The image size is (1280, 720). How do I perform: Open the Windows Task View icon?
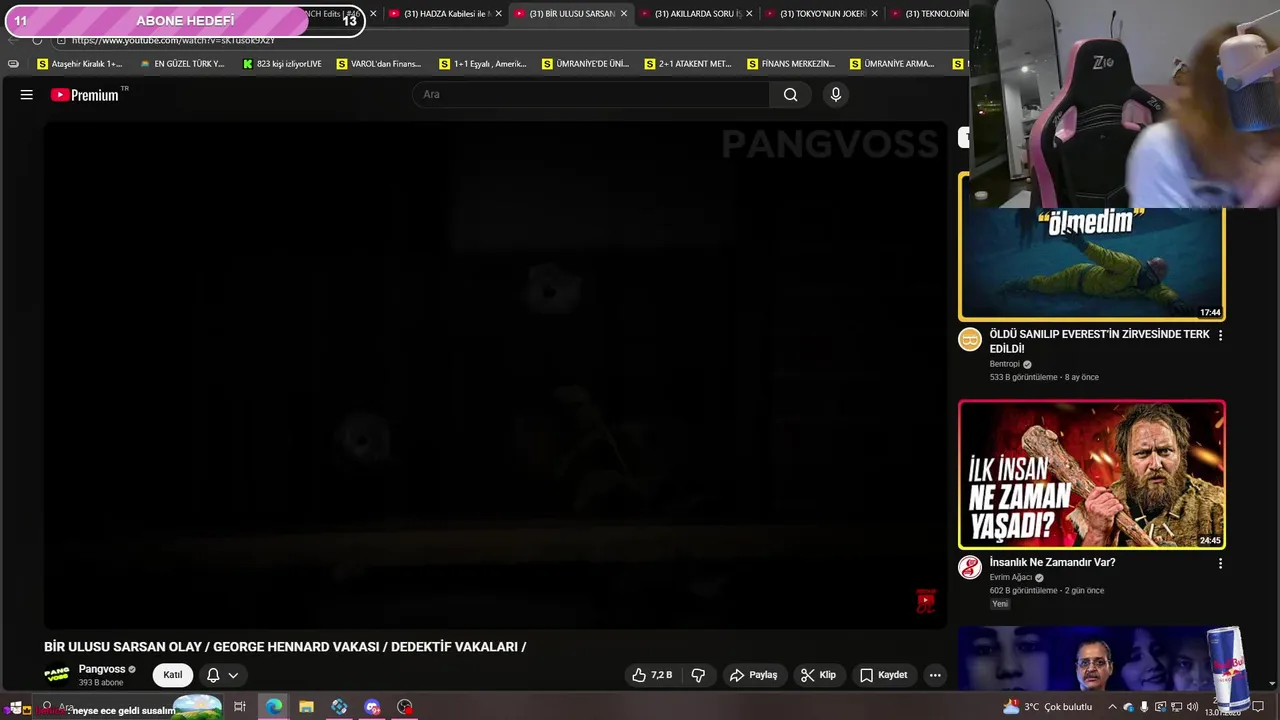(x=240, y=707)
